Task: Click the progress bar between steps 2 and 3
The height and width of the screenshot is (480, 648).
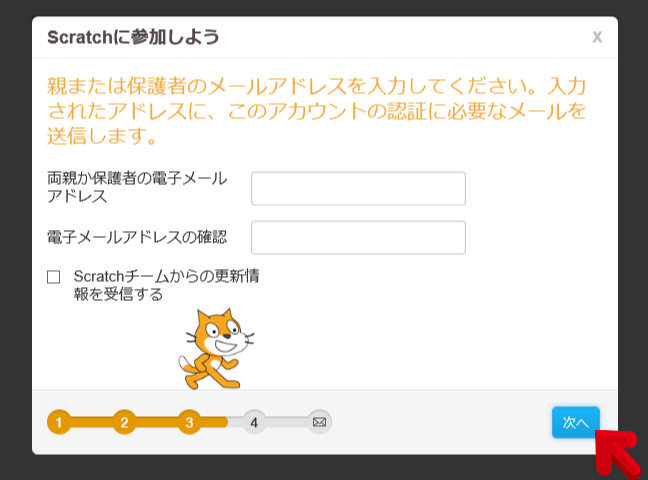Action: point(156,422)
